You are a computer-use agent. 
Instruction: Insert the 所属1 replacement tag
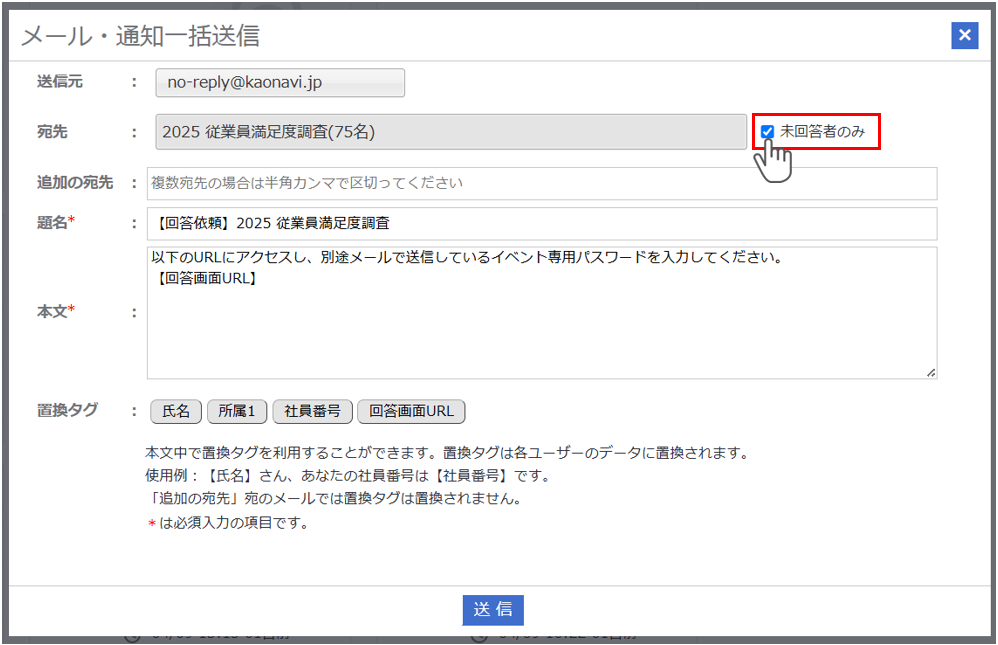click(237, 411)
